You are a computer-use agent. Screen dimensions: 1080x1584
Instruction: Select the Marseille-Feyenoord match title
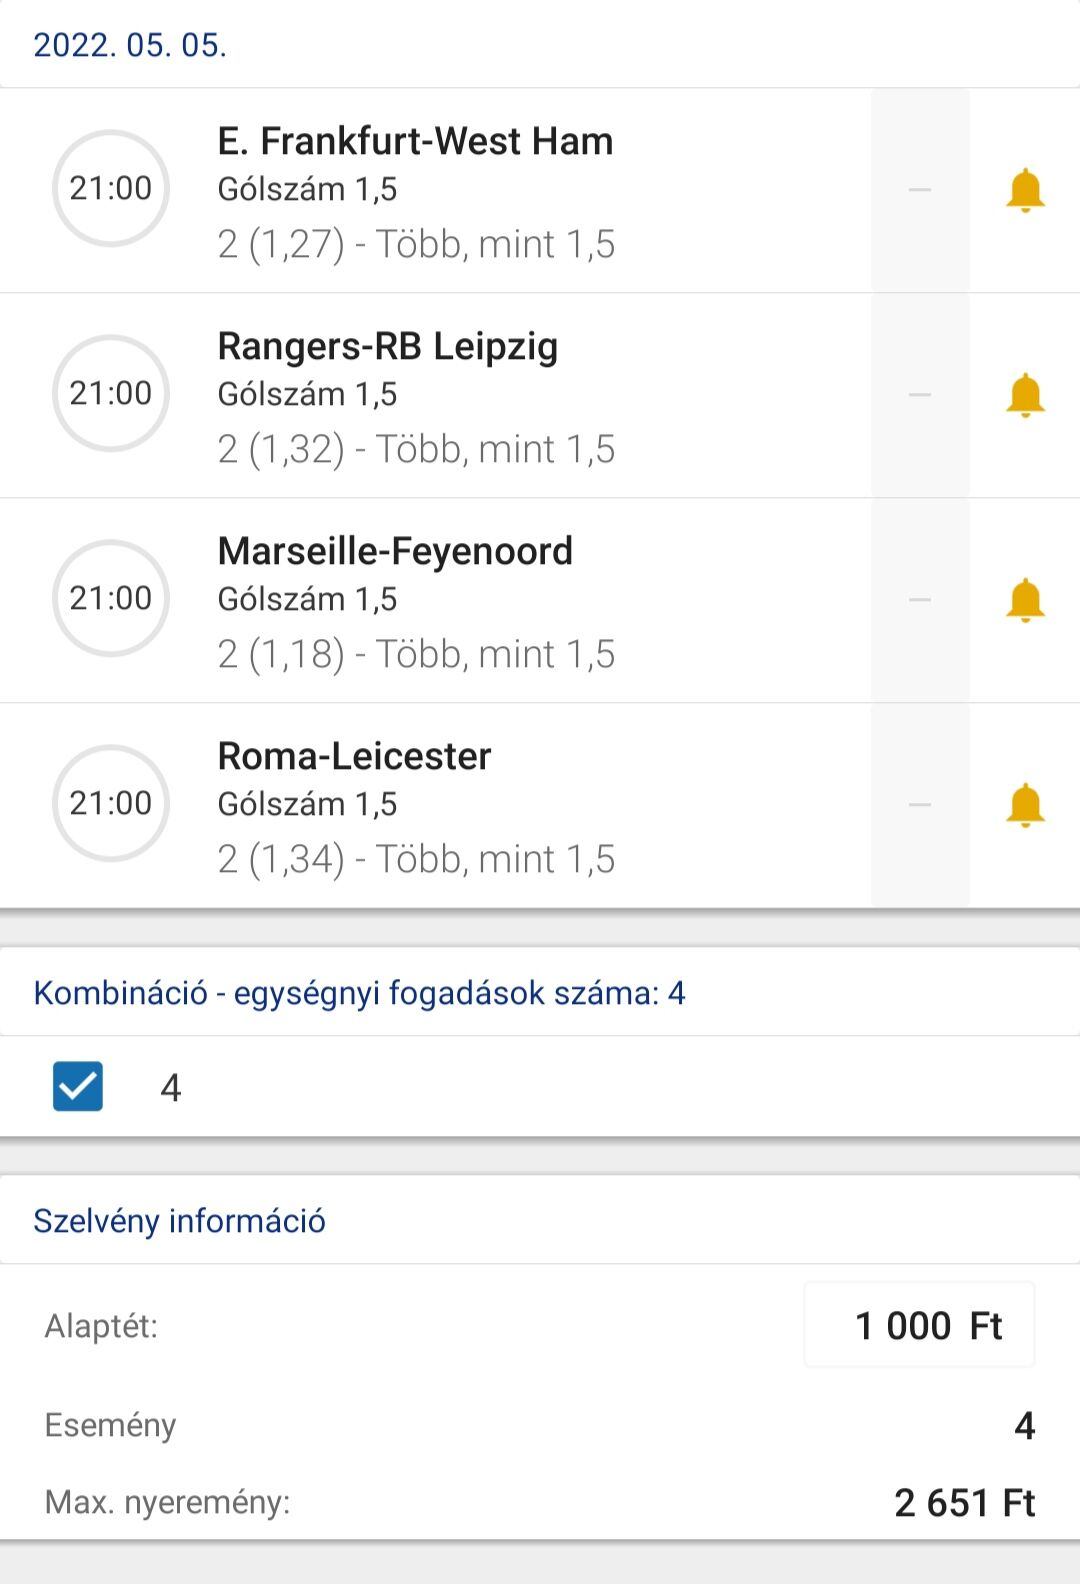pyautogui.click(x=395, y=552)
